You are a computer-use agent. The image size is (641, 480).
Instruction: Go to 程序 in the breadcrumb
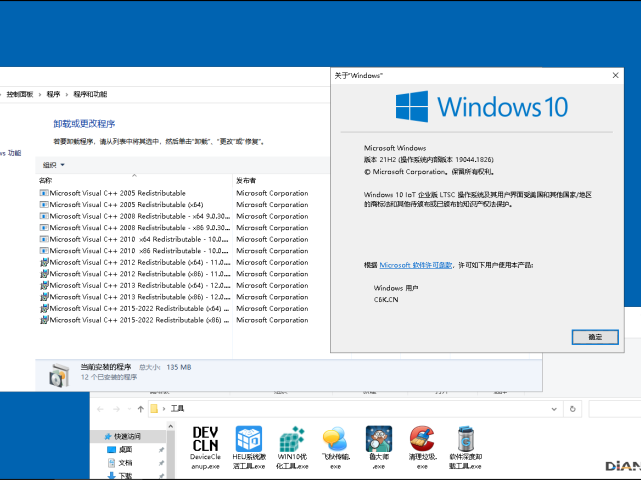[53, 94]
